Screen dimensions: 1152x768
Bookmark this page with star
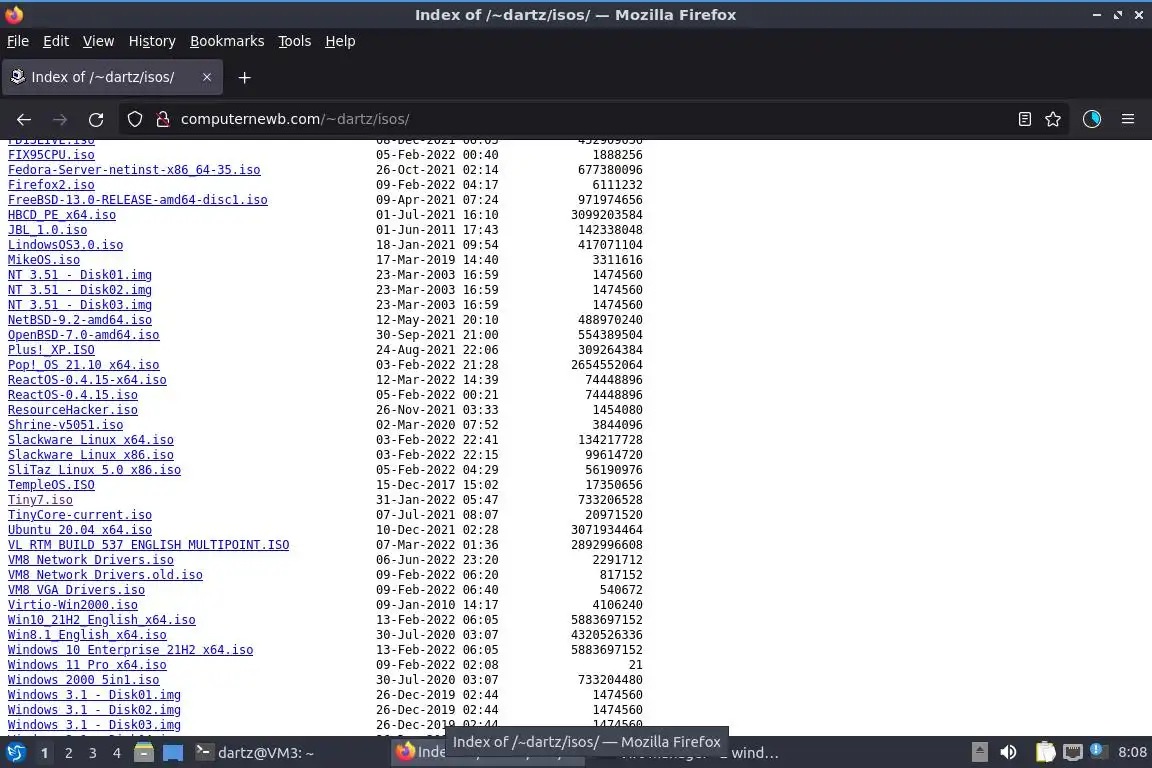coord(1053,119)
